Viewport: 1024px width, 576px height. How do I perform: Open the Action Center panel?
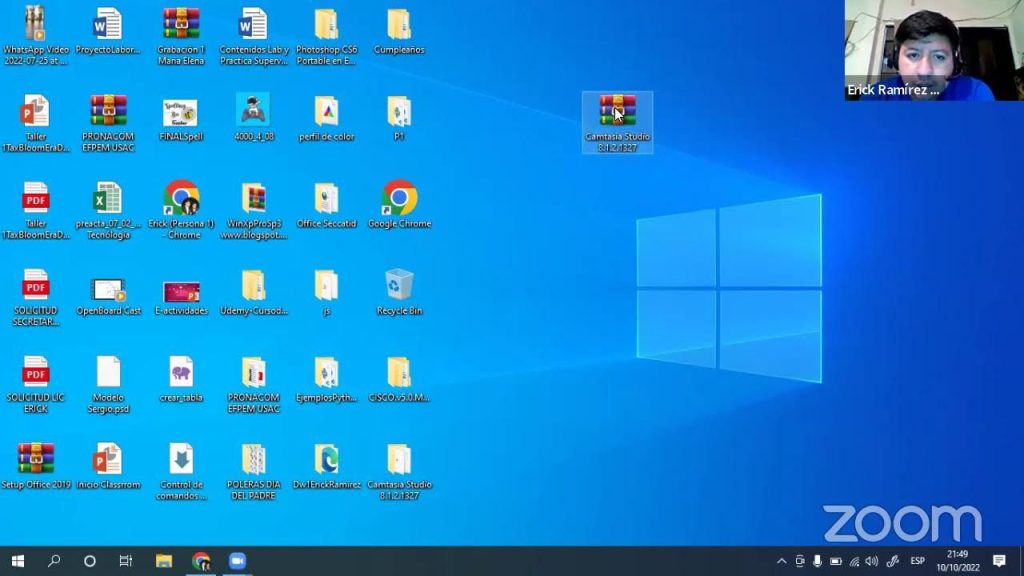(1000, 560)
